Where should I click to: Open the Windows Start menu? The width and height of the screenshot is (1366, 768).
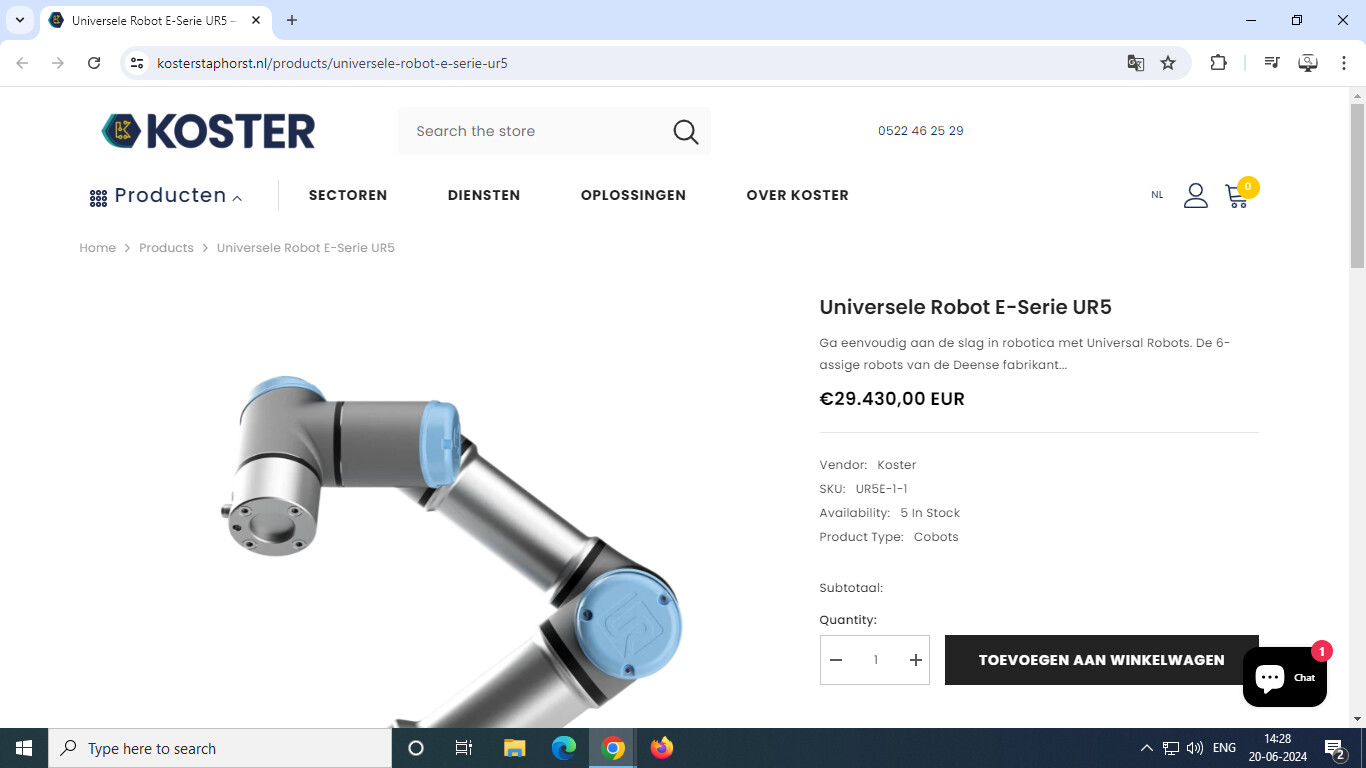(24, 748)
